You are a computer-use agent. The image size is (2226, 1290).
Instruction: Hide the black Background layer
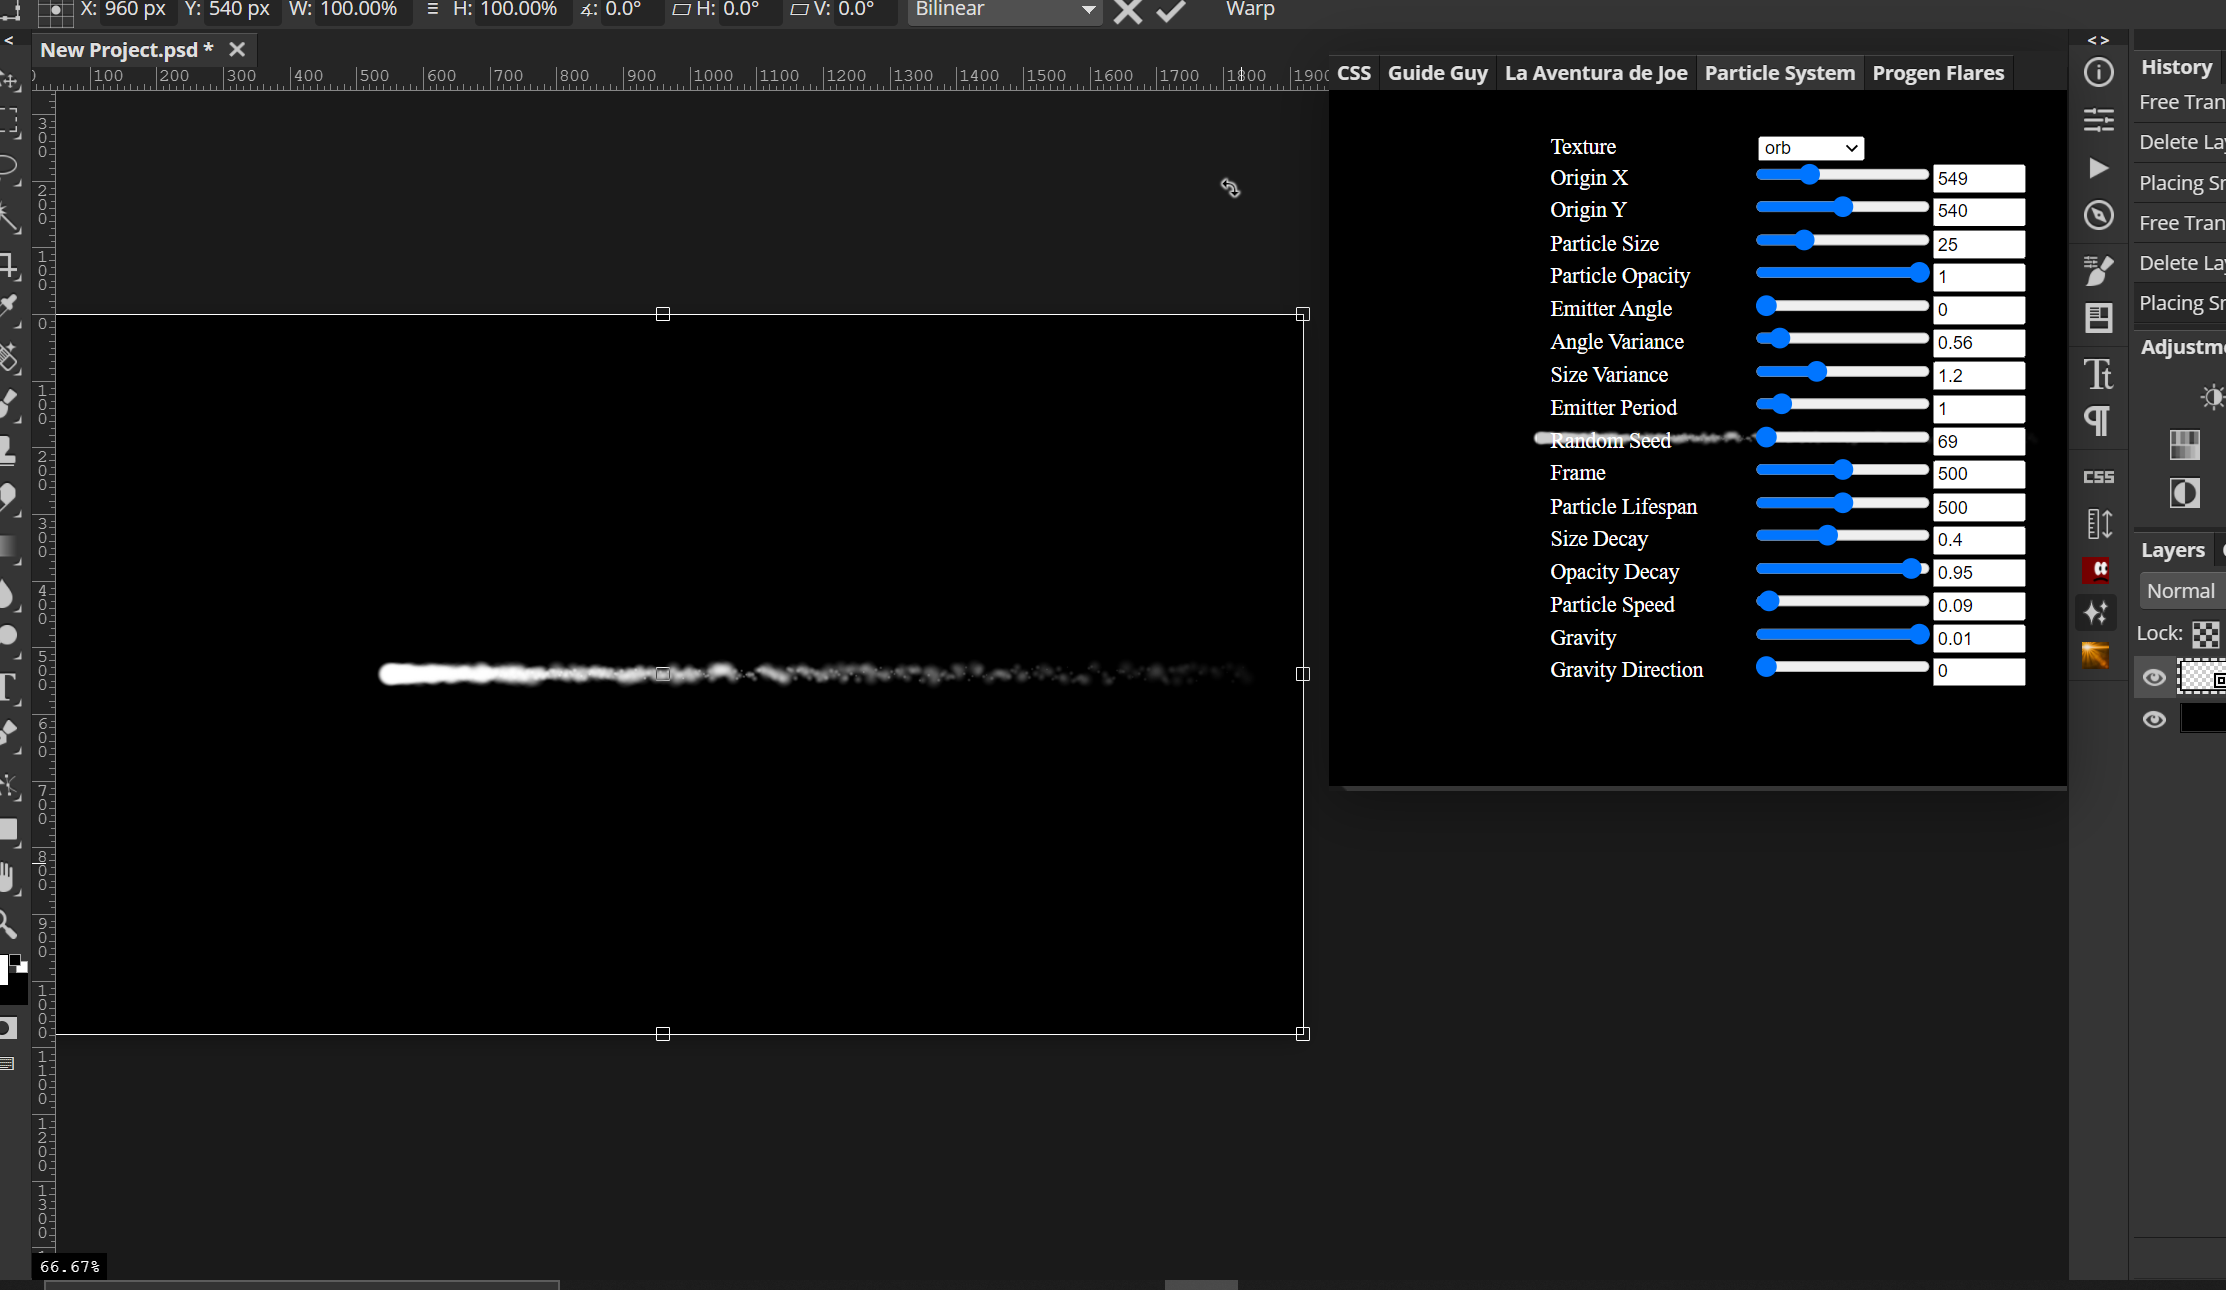[2155, 720]
